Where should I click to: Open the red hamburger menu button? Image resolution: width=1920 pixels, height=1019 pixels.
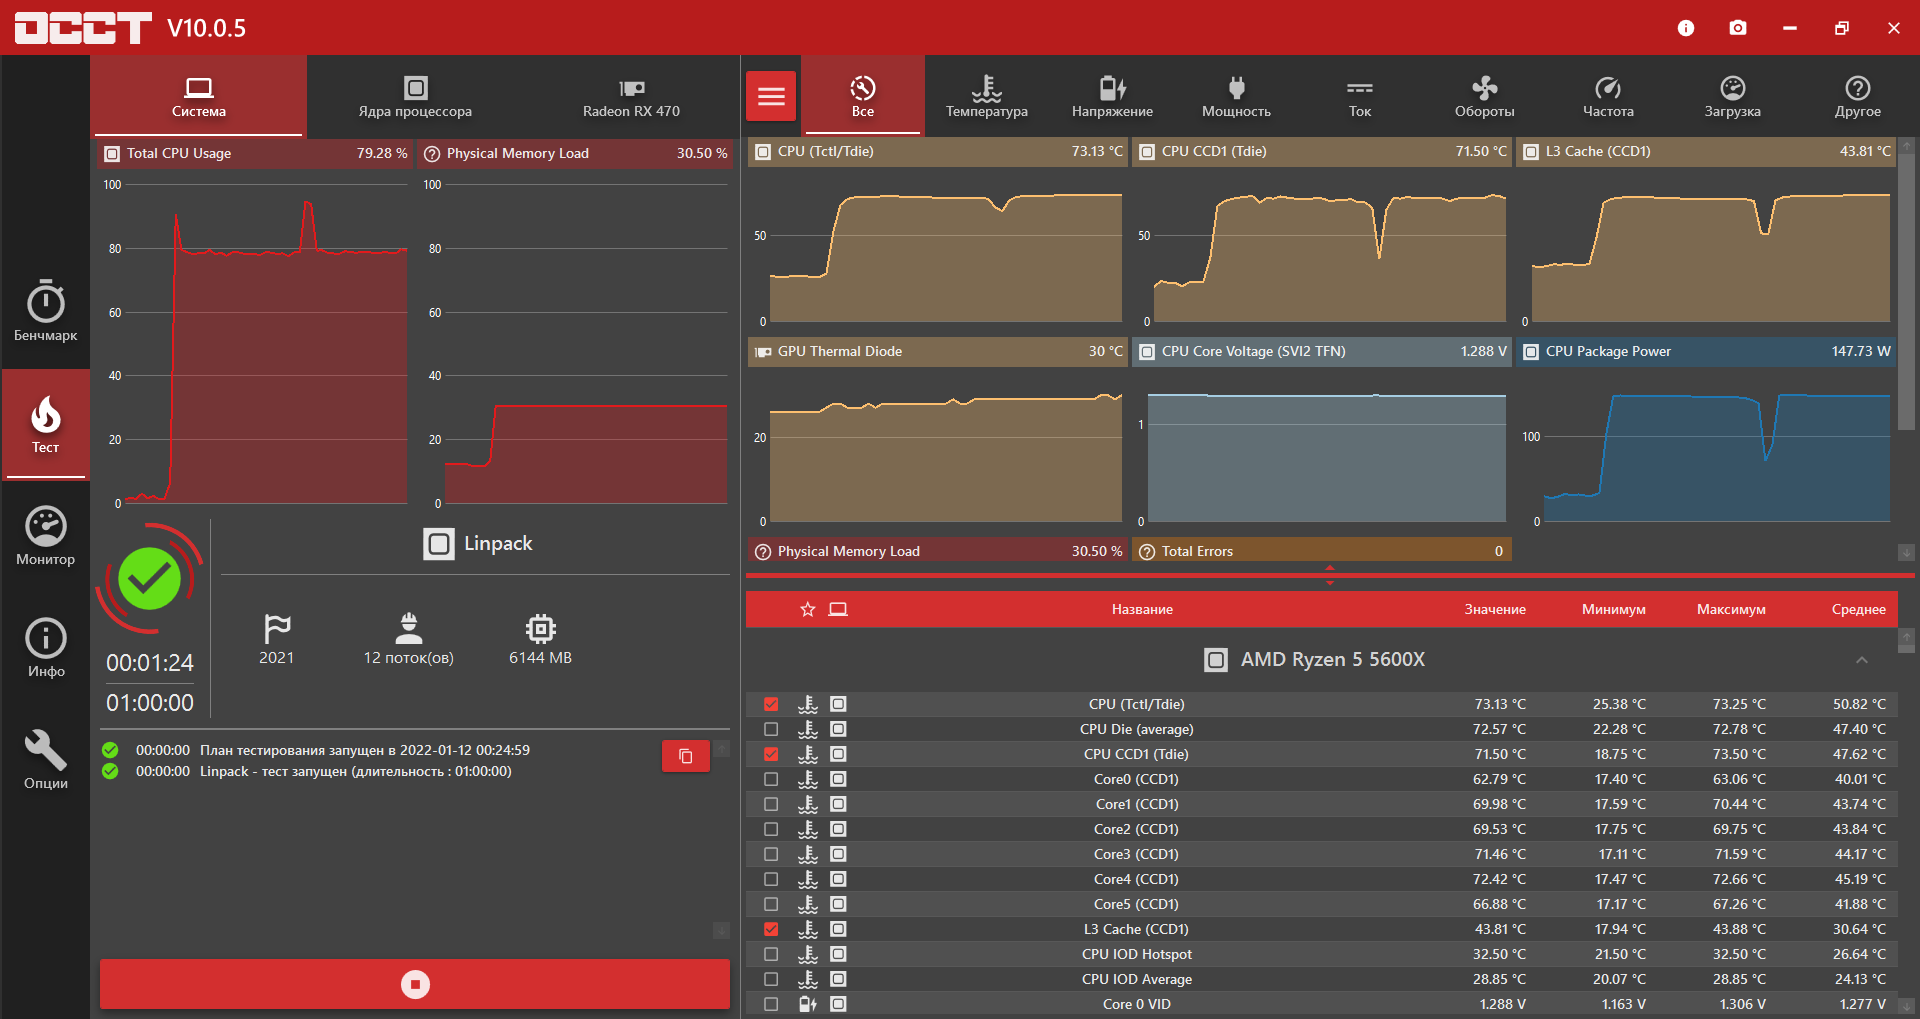(x=771, y=96)
